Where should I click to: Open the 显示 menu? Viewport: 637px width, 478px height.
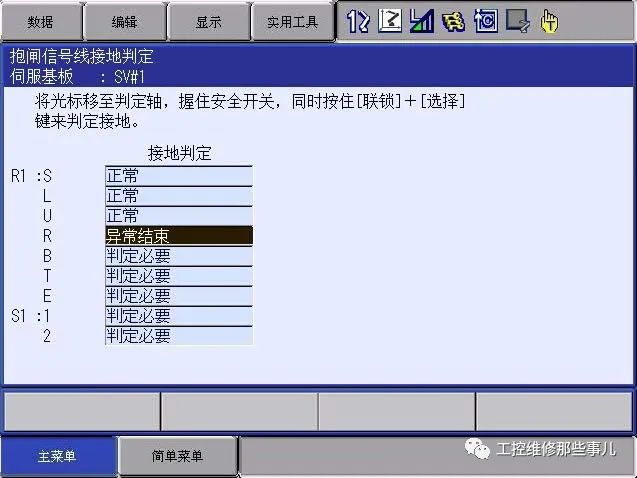(x=208, y=22)
